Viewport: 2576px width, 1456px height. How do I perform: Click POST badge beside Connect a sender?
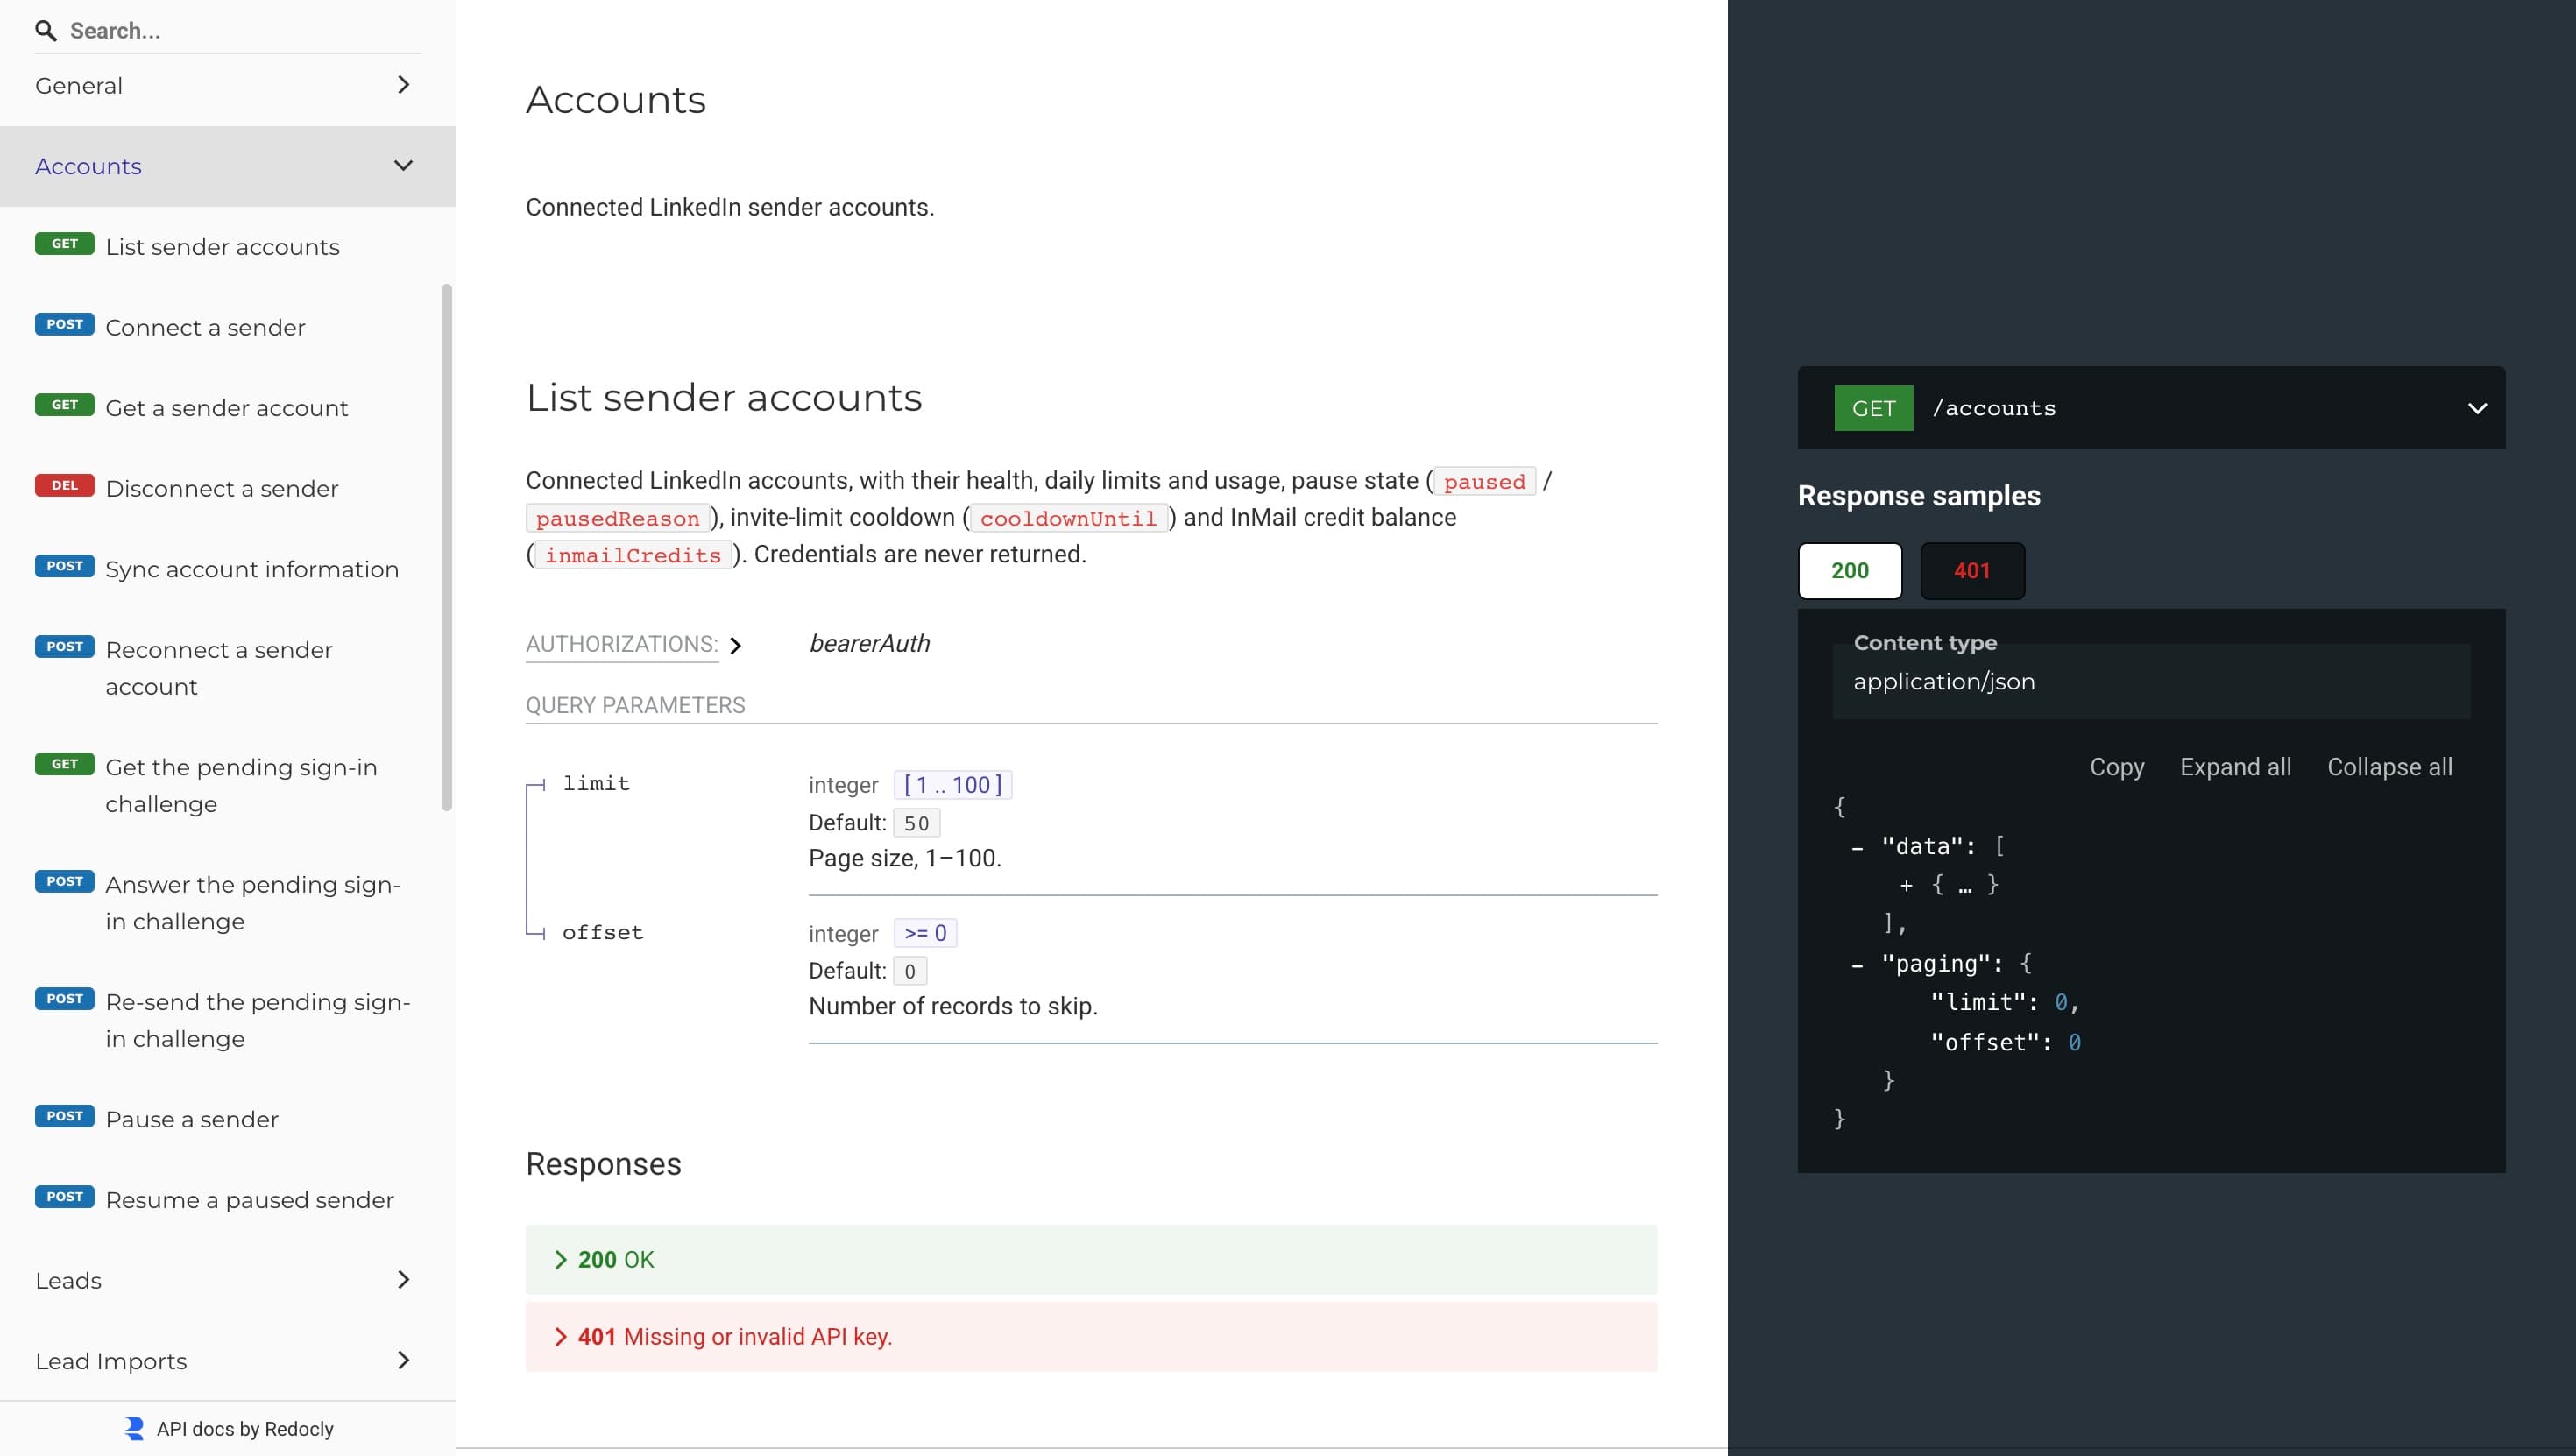pos(65,324)
